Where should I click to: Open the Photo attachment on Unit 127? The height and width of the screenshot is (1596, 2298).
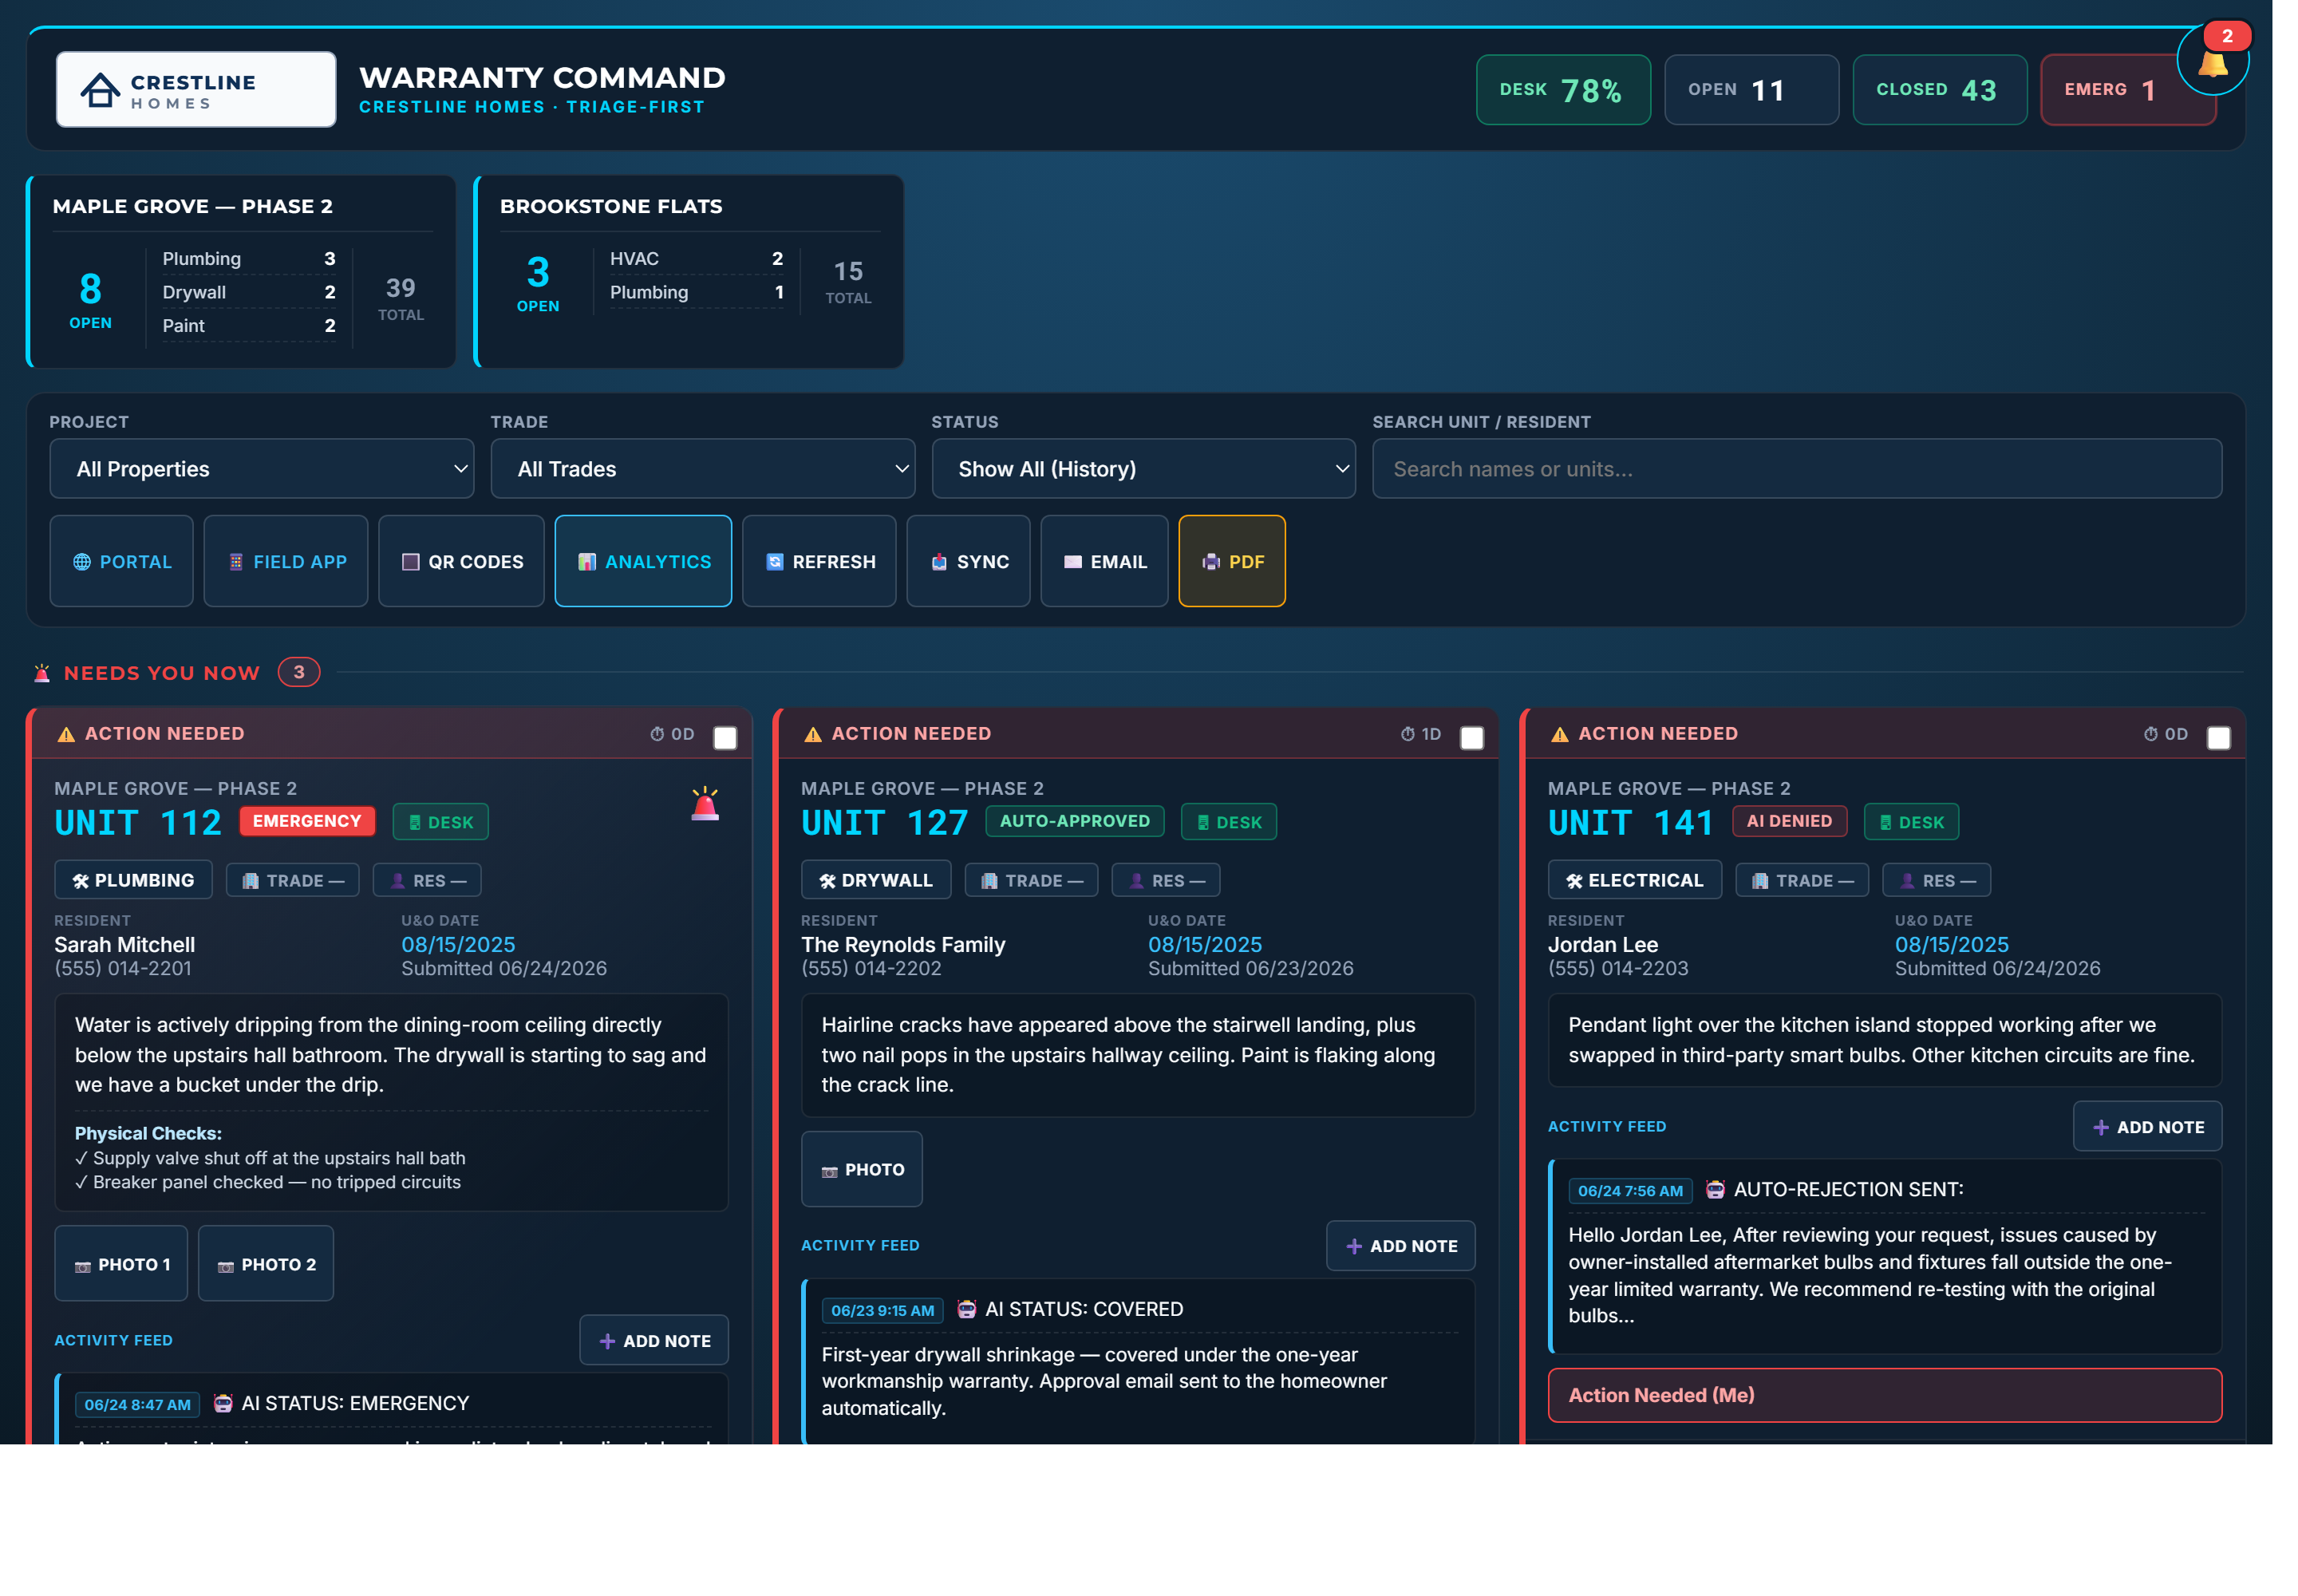point(861,1169)
